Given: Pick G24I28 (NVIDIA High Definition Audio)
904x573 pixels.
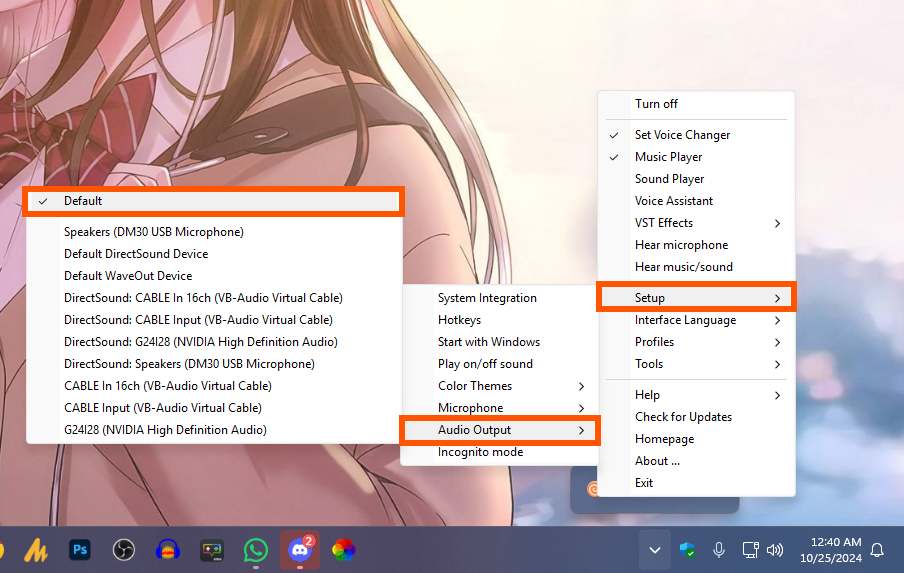Looking at the screenshot, I should tap(213, 430).
